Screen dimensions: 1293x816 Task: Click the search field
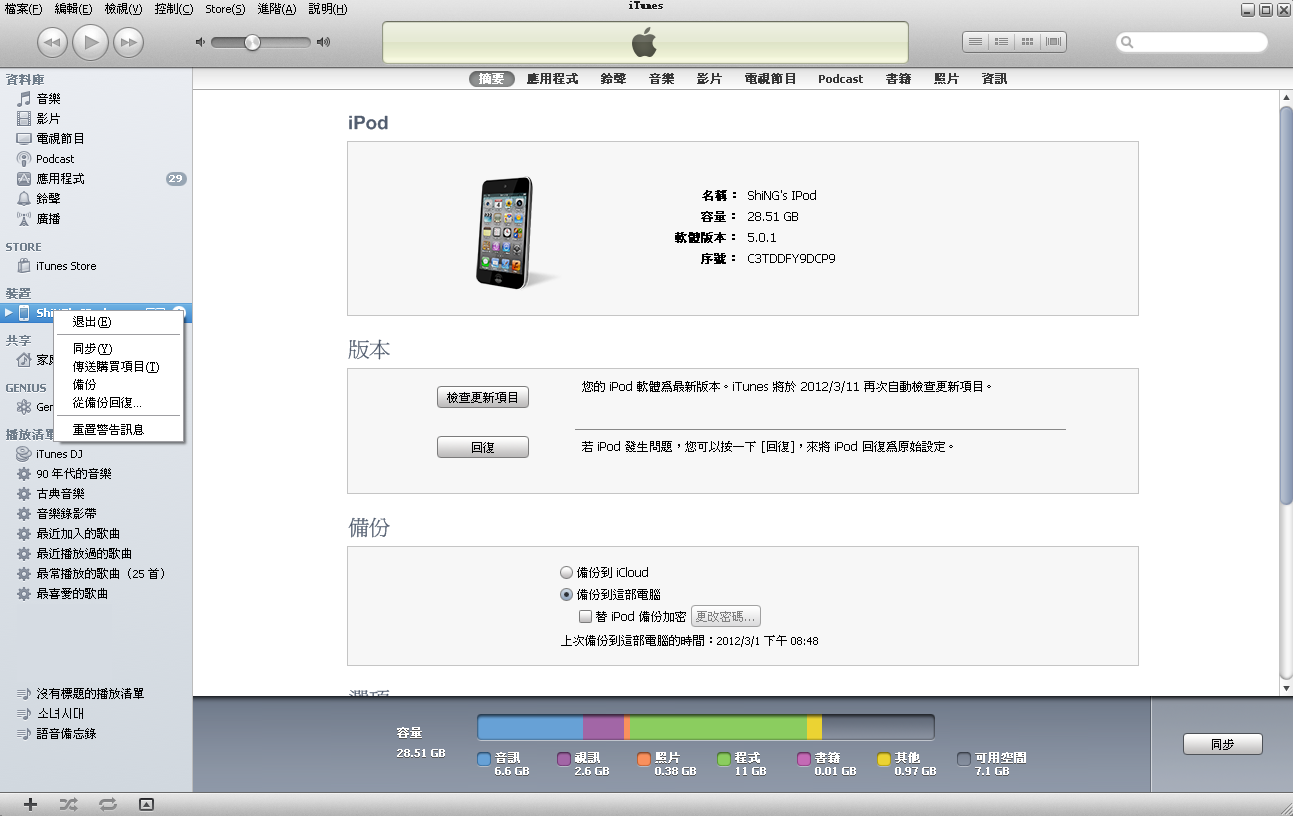pyautogui.click(x=1193, y=43)
